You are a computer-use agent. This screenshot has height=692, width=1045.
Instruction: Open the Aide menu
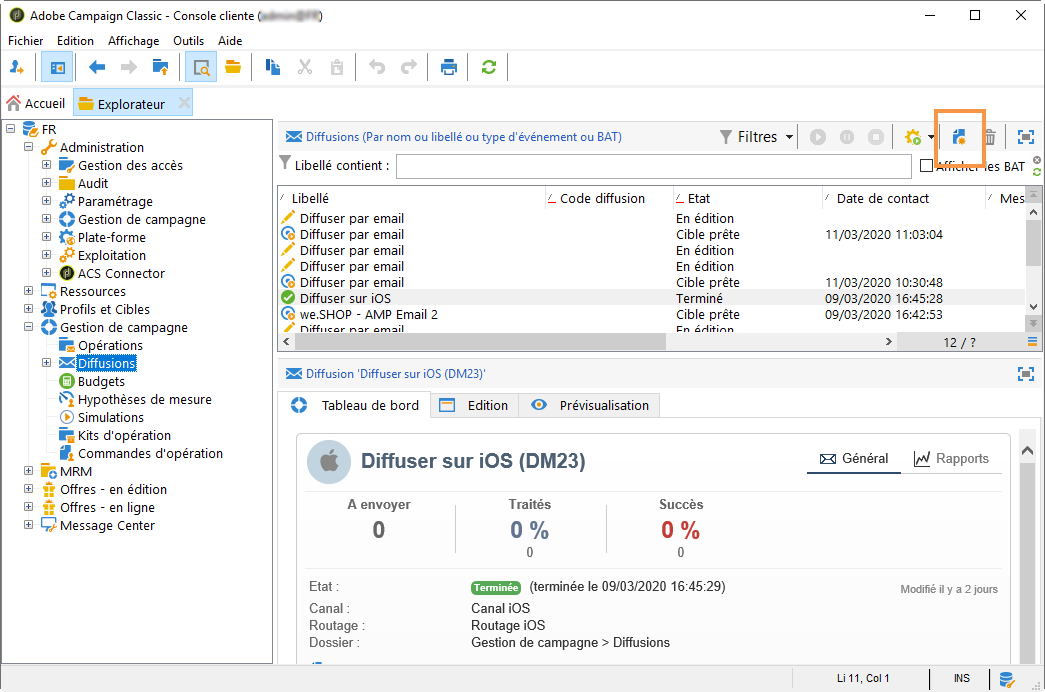coord(230,41)
